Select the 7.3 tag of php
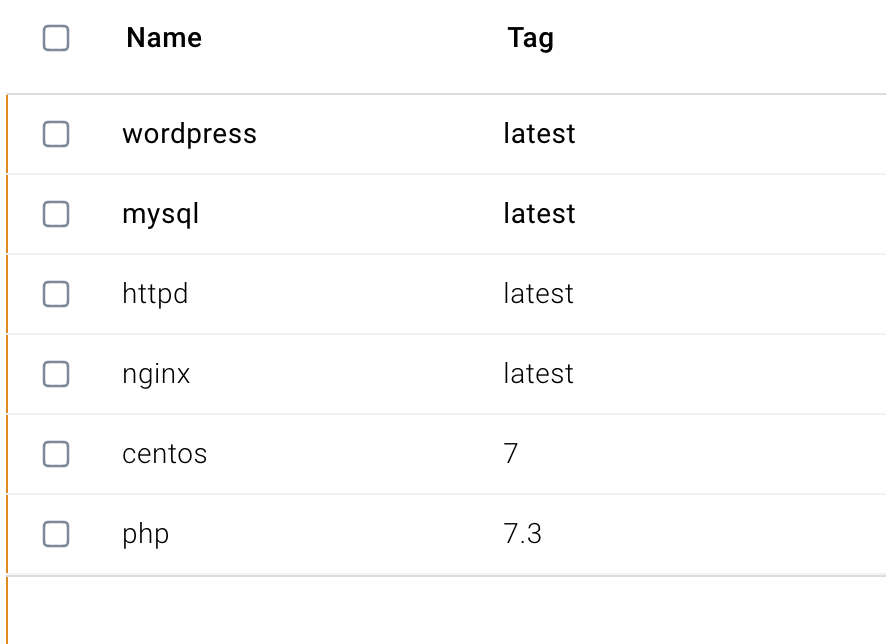The width and height of the screenshot is (886, 644). click(x=522, y=534)
